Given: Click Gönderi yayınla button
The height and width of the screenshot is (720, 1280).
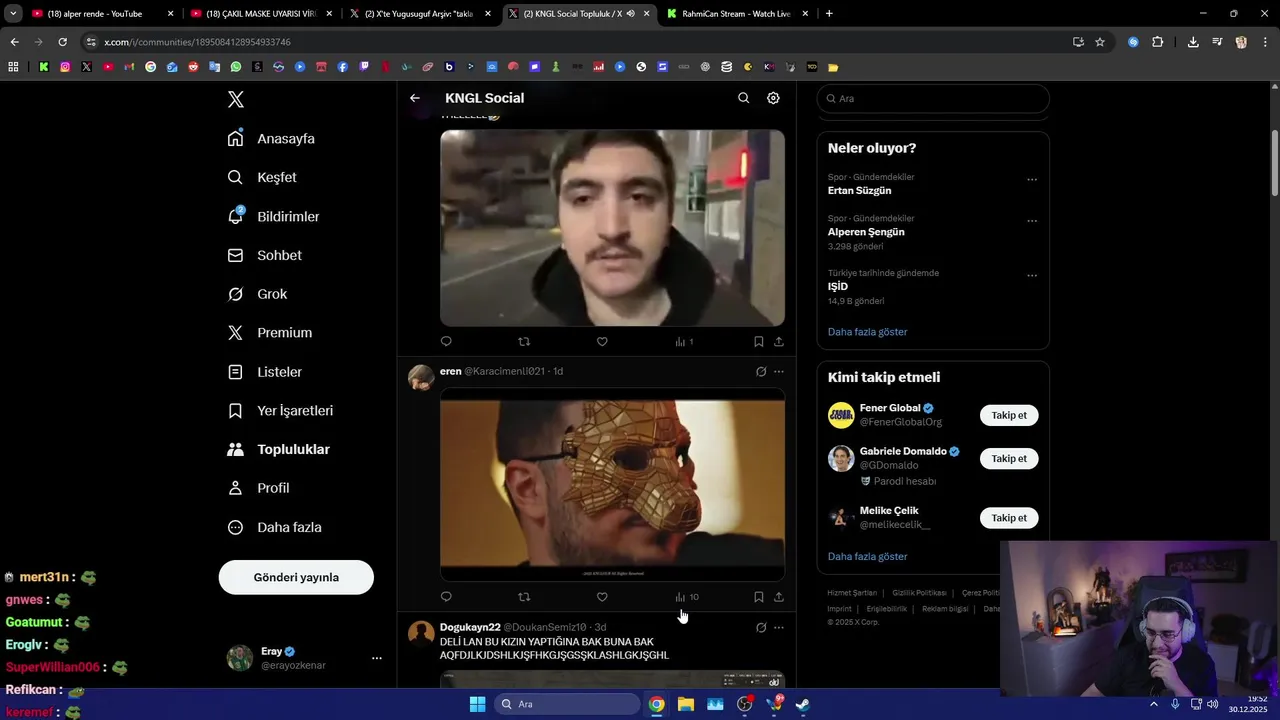Looking at the screenshot, I should (296, 577).
